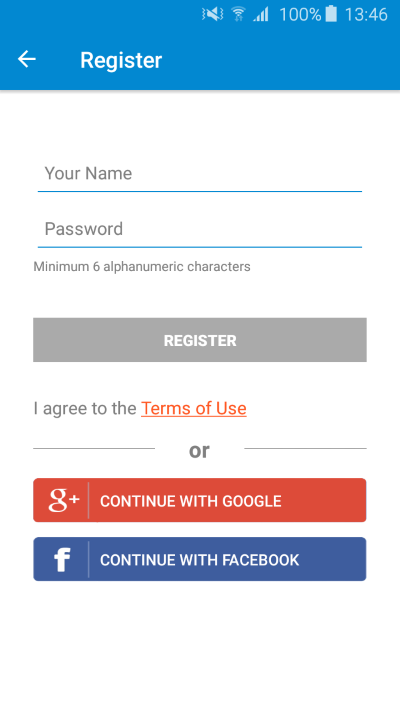Tap the cellular signal strength icon

(x=261, y=15)
